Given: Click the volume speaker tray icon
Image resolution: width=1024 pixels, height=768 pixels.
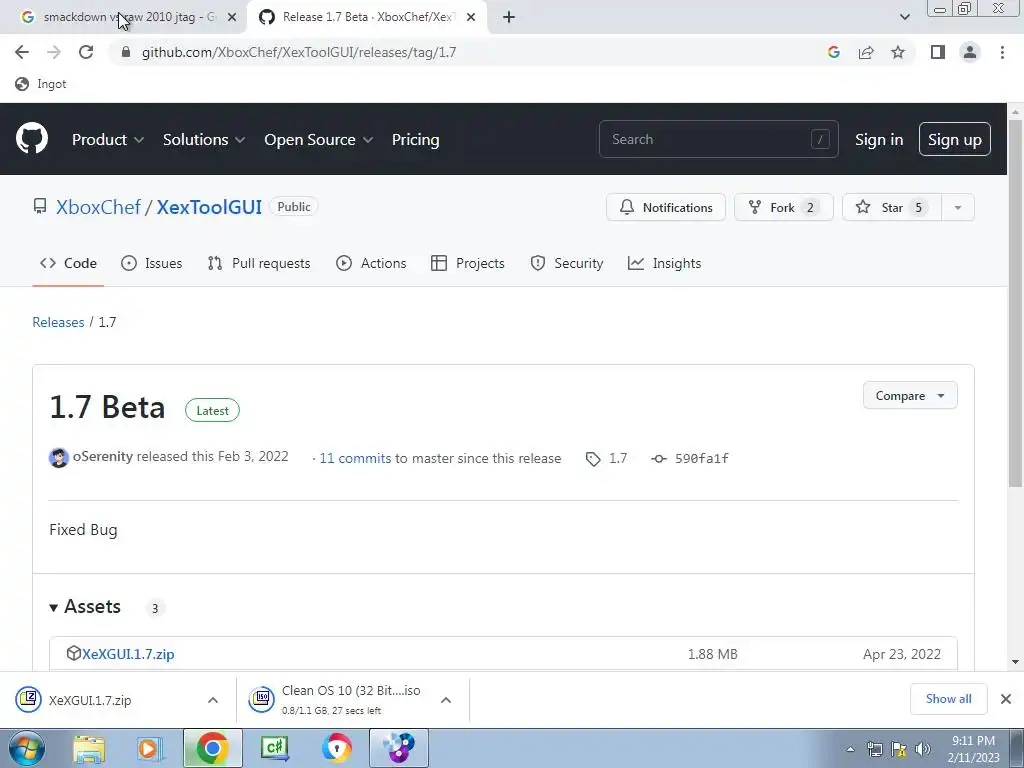Looking at the screenshot, I should coord(922,749).
